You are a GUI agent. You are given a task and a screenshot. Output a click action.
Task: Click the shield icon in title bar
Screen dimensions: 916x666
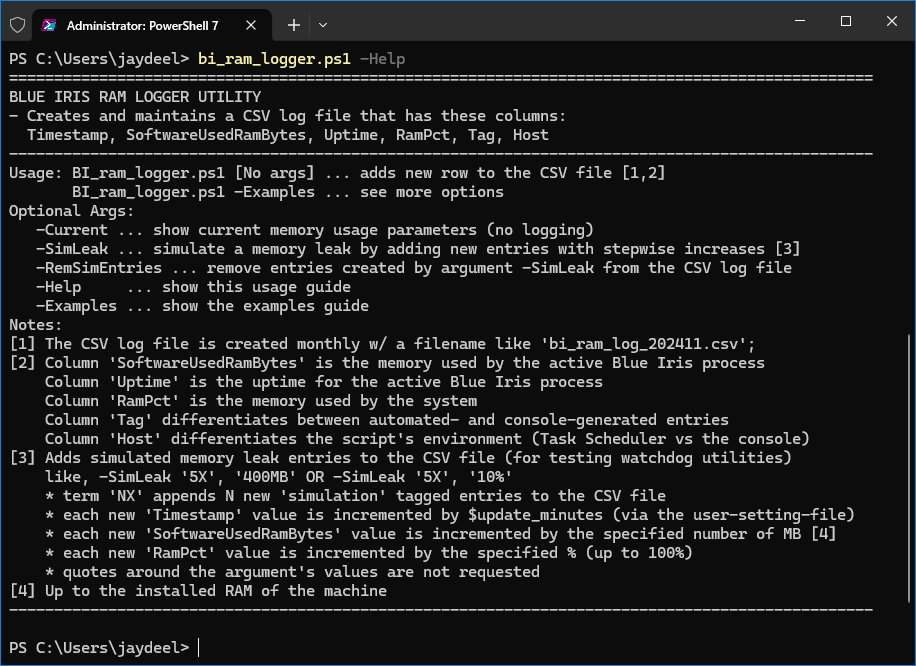[18, 25]
